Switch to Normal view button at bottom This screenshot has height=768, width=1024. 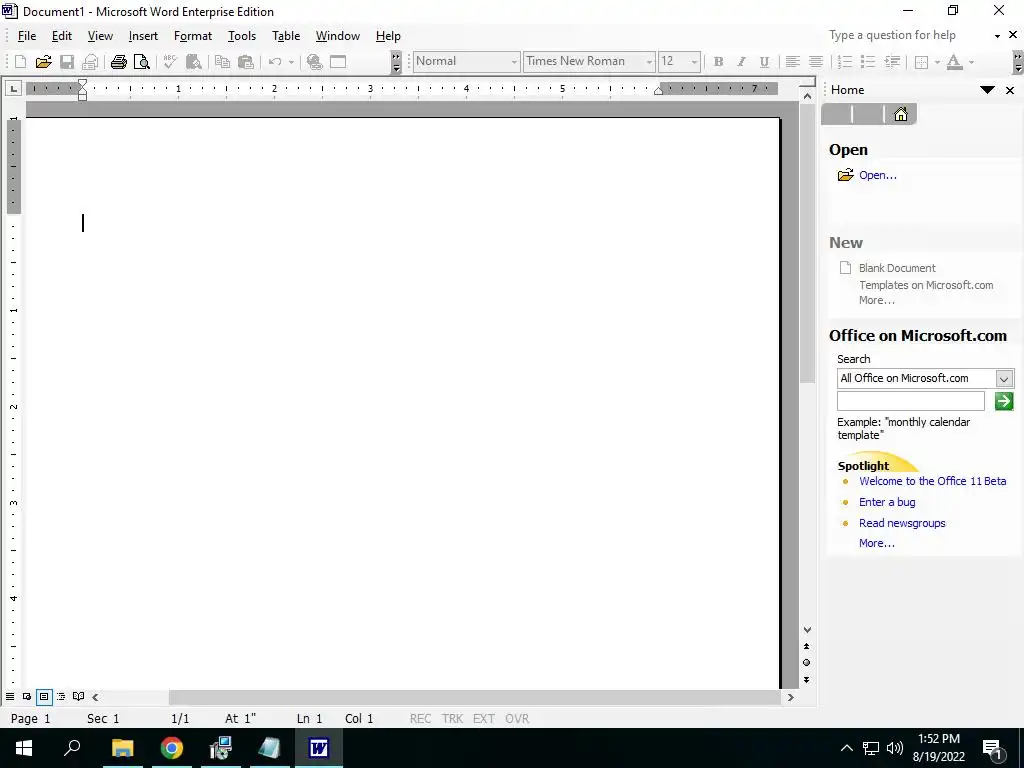[x=10, y=697]
